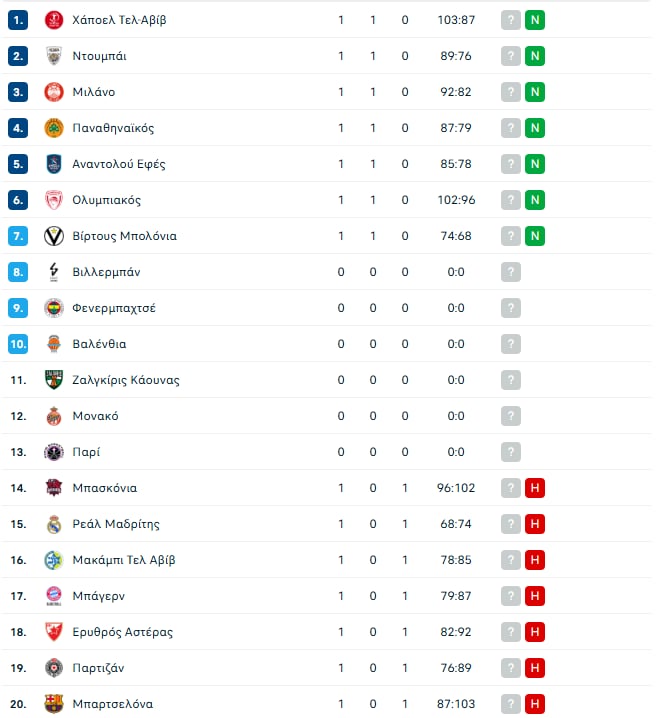The image size is (661, 718).
Task: Click the Olympiacos team crest
Action: (54, 200)
